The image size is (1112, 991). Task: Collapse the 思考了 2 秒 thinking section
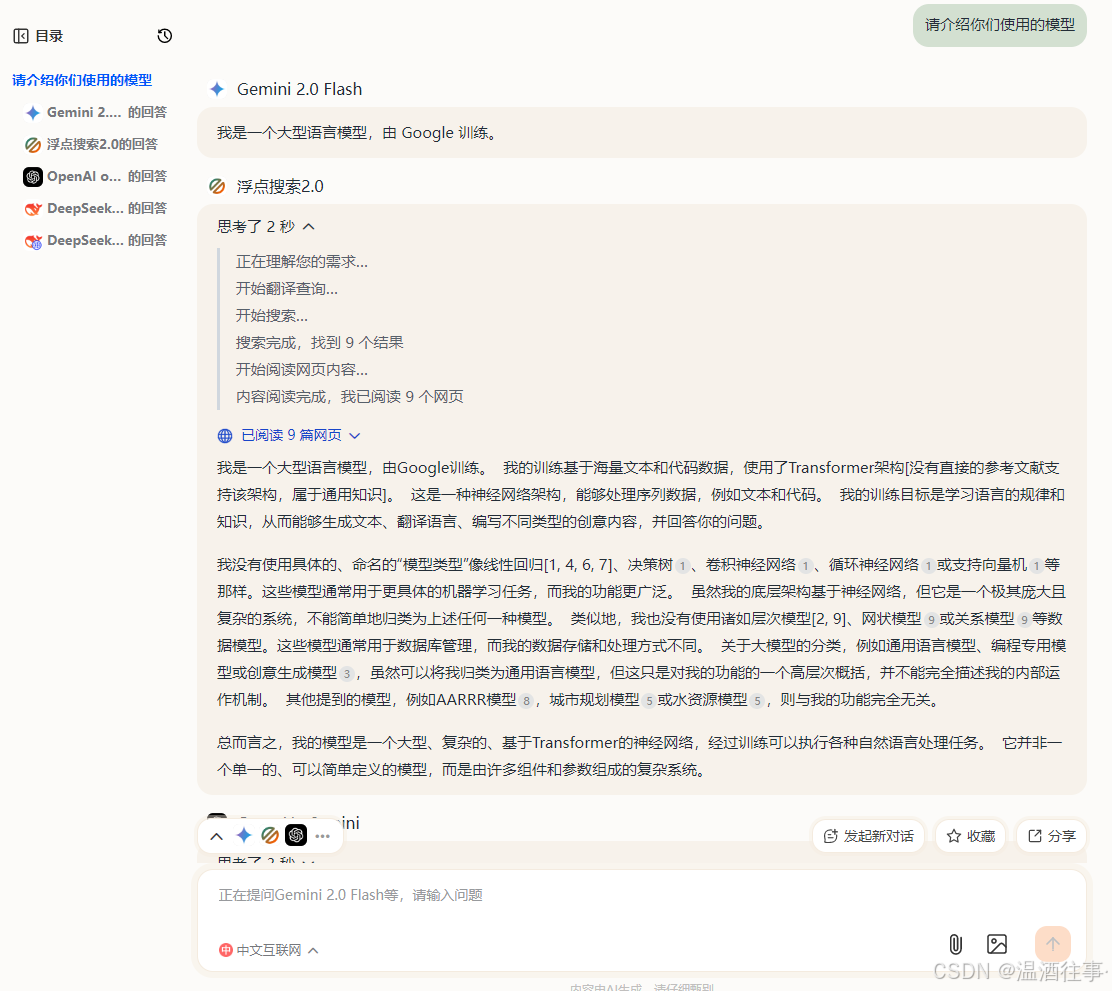pyautogui.click(x=266, y=227)
